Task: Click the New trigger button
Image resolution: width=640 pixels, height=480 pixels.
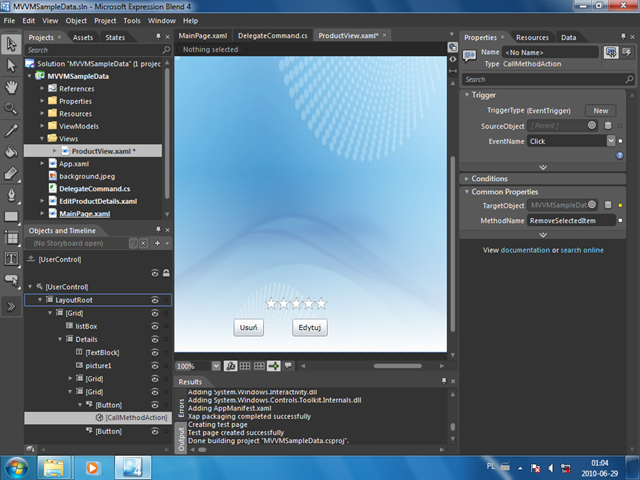Action: [600, 111]
